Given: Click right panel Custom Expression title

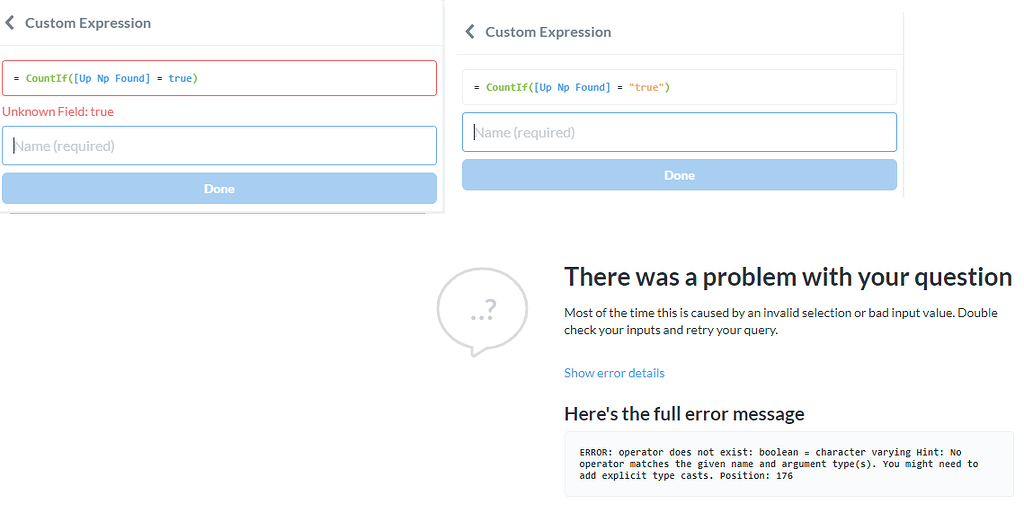Looking at the screenshot, I should 548,32.
